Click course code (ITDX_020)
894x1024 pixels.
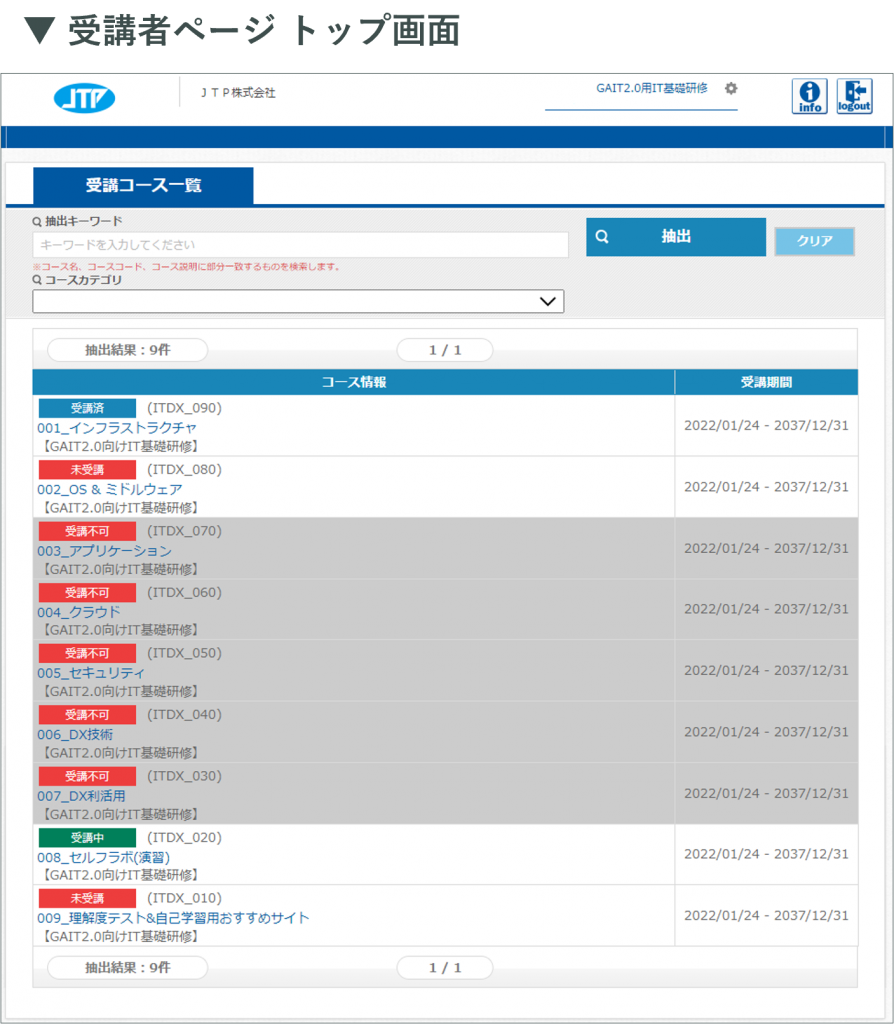184,837
